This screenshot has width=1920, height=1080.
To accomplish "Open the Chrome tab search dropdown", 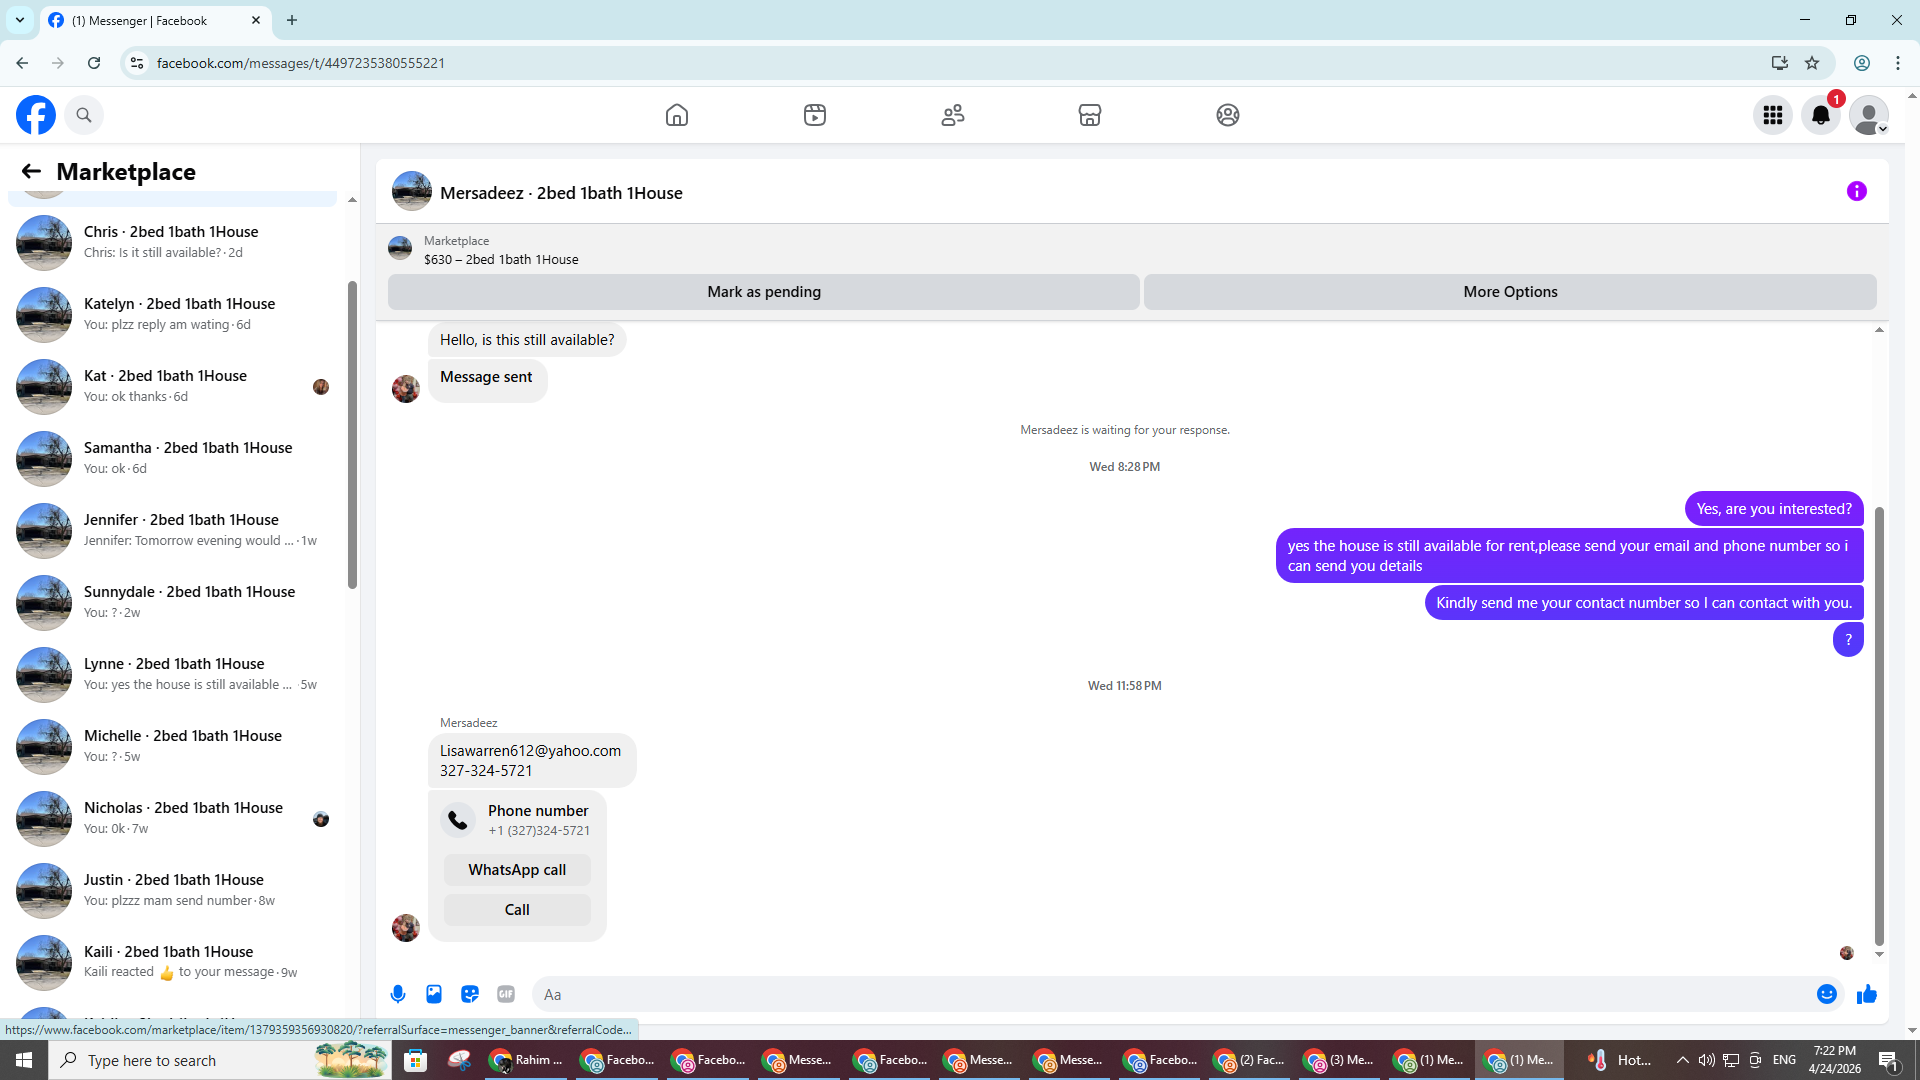I will click(19, 20).
